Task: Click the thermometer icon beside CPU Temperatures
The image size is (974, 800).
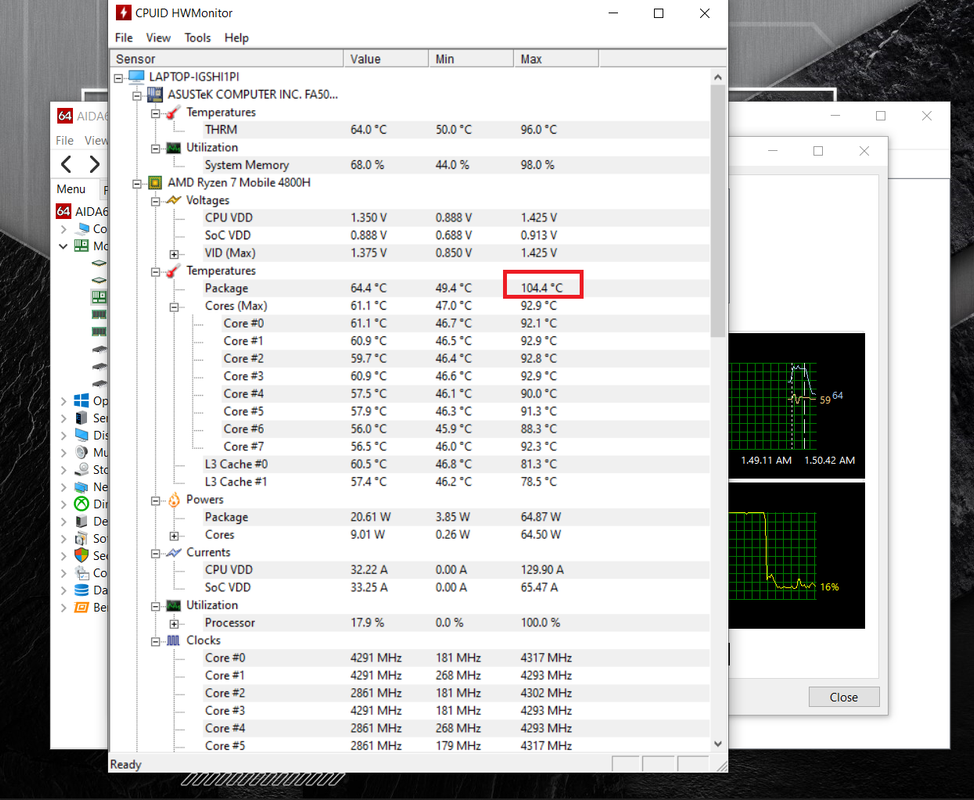Action: tap(173, 271)
